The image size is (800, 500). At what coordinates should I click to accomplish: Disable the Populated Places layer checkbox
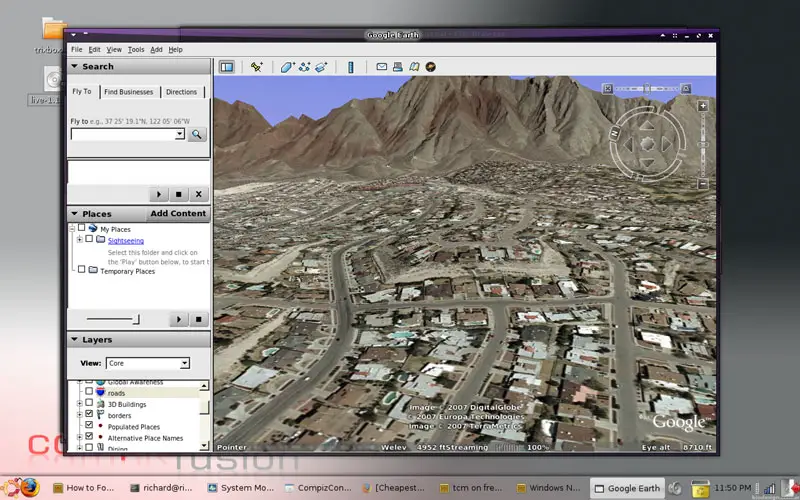(89, 424)
